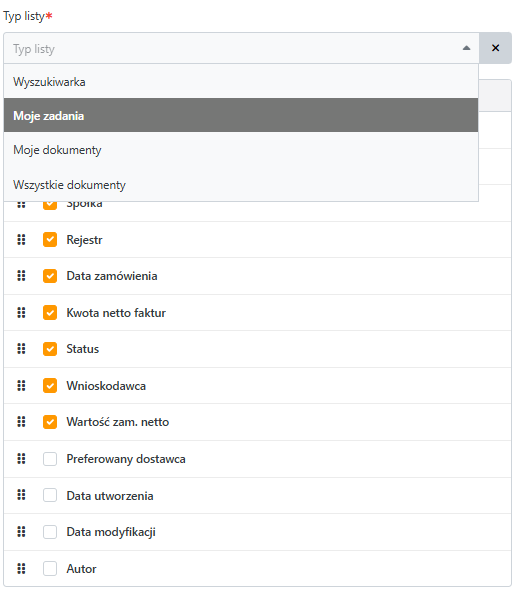Collapse the Typ listy dropdown arrow
This screenshot has width=513, height=591.
[x=466, y=48]
